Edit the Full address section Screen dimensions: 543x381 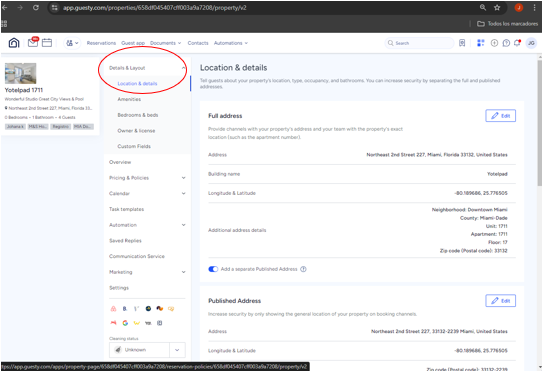(x=500, y=116)
